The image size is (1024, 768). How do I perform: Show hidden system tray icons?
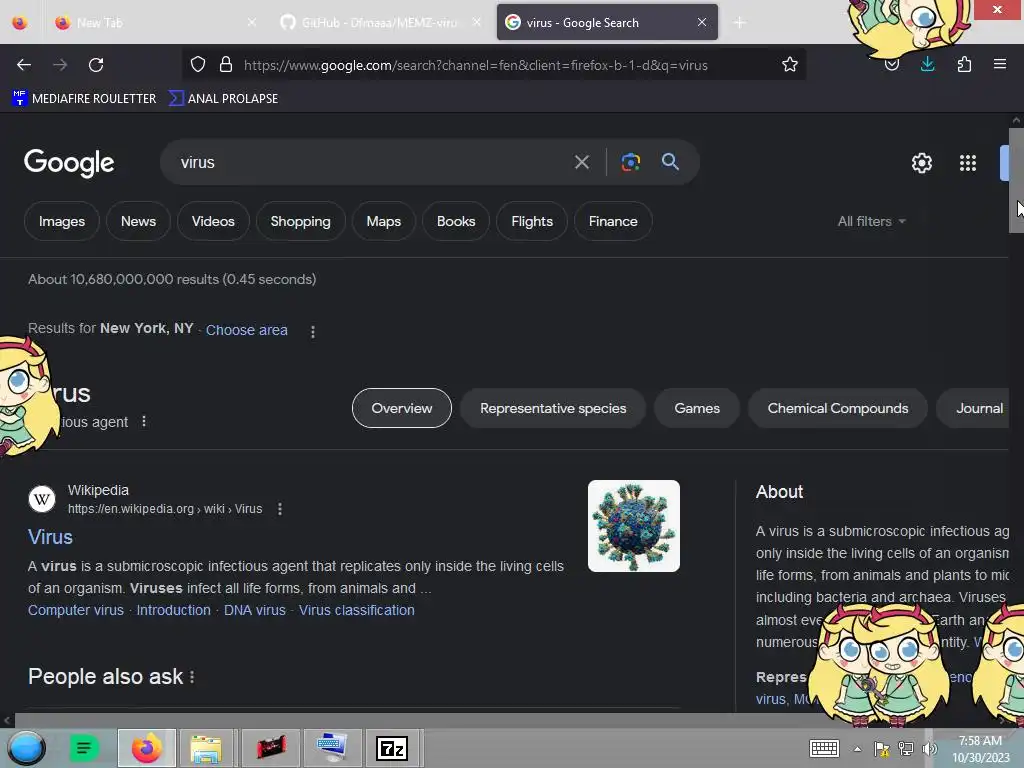click(857, 749)
